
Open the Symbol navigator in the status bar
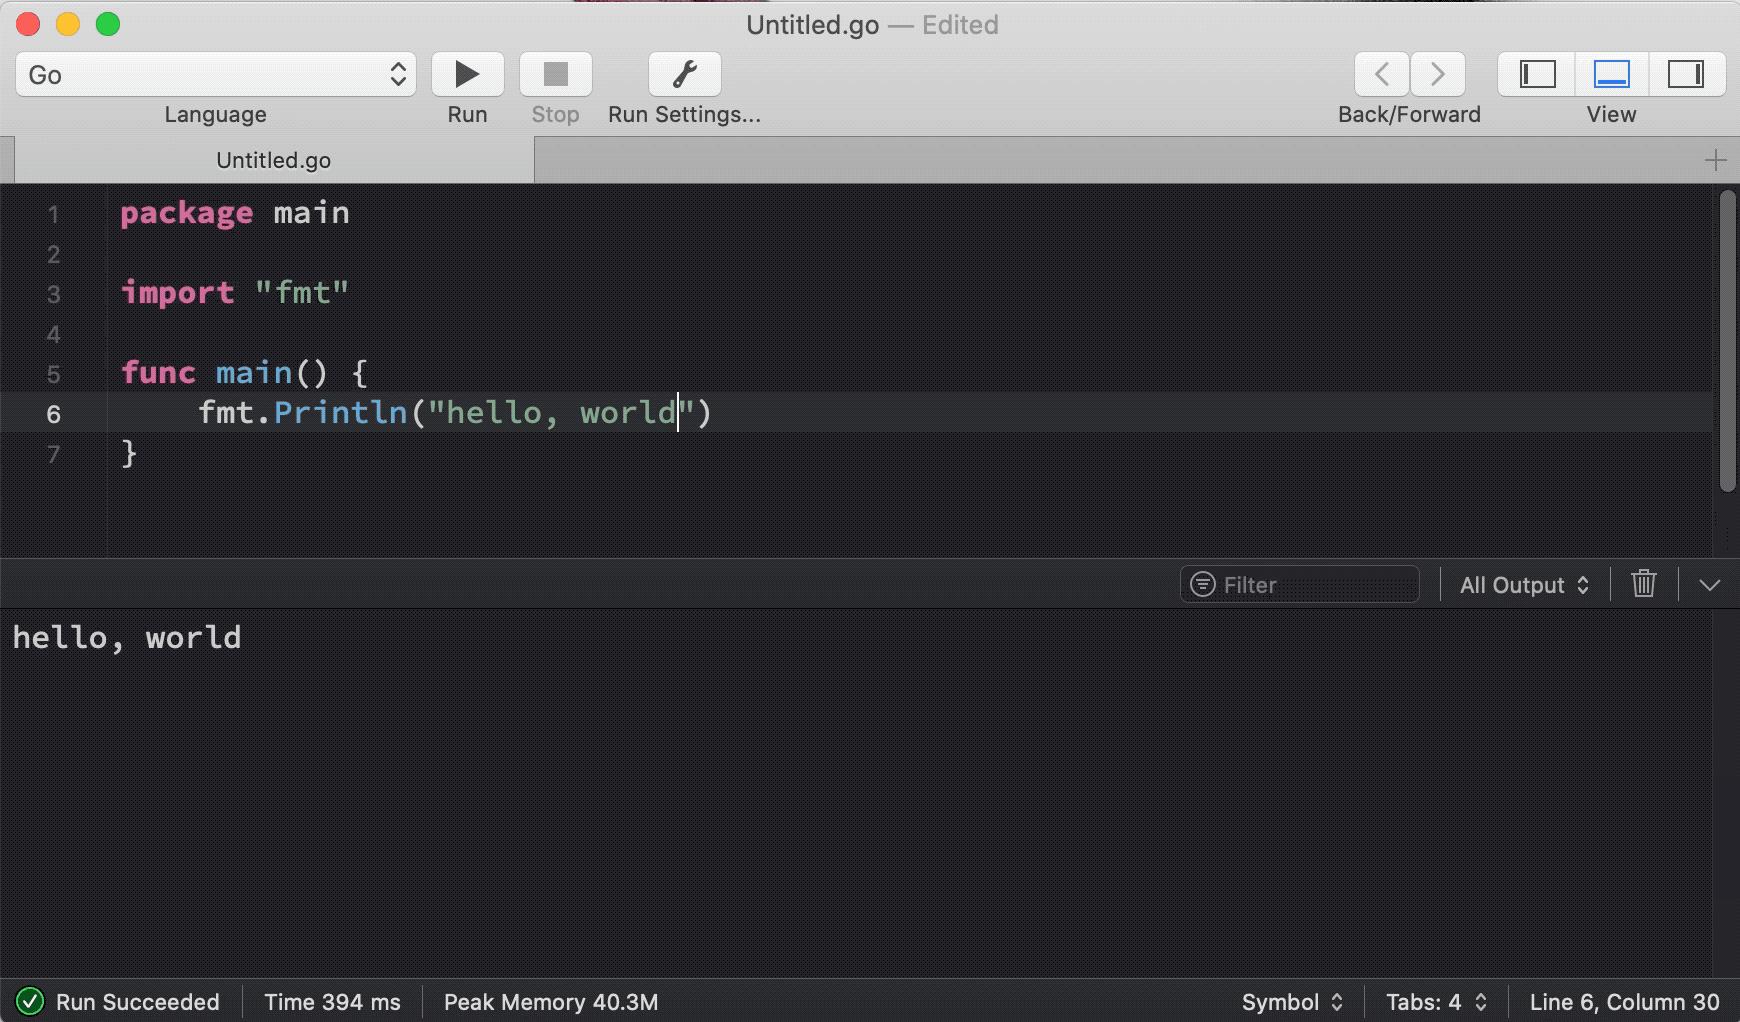(x=1290, y=1001)
